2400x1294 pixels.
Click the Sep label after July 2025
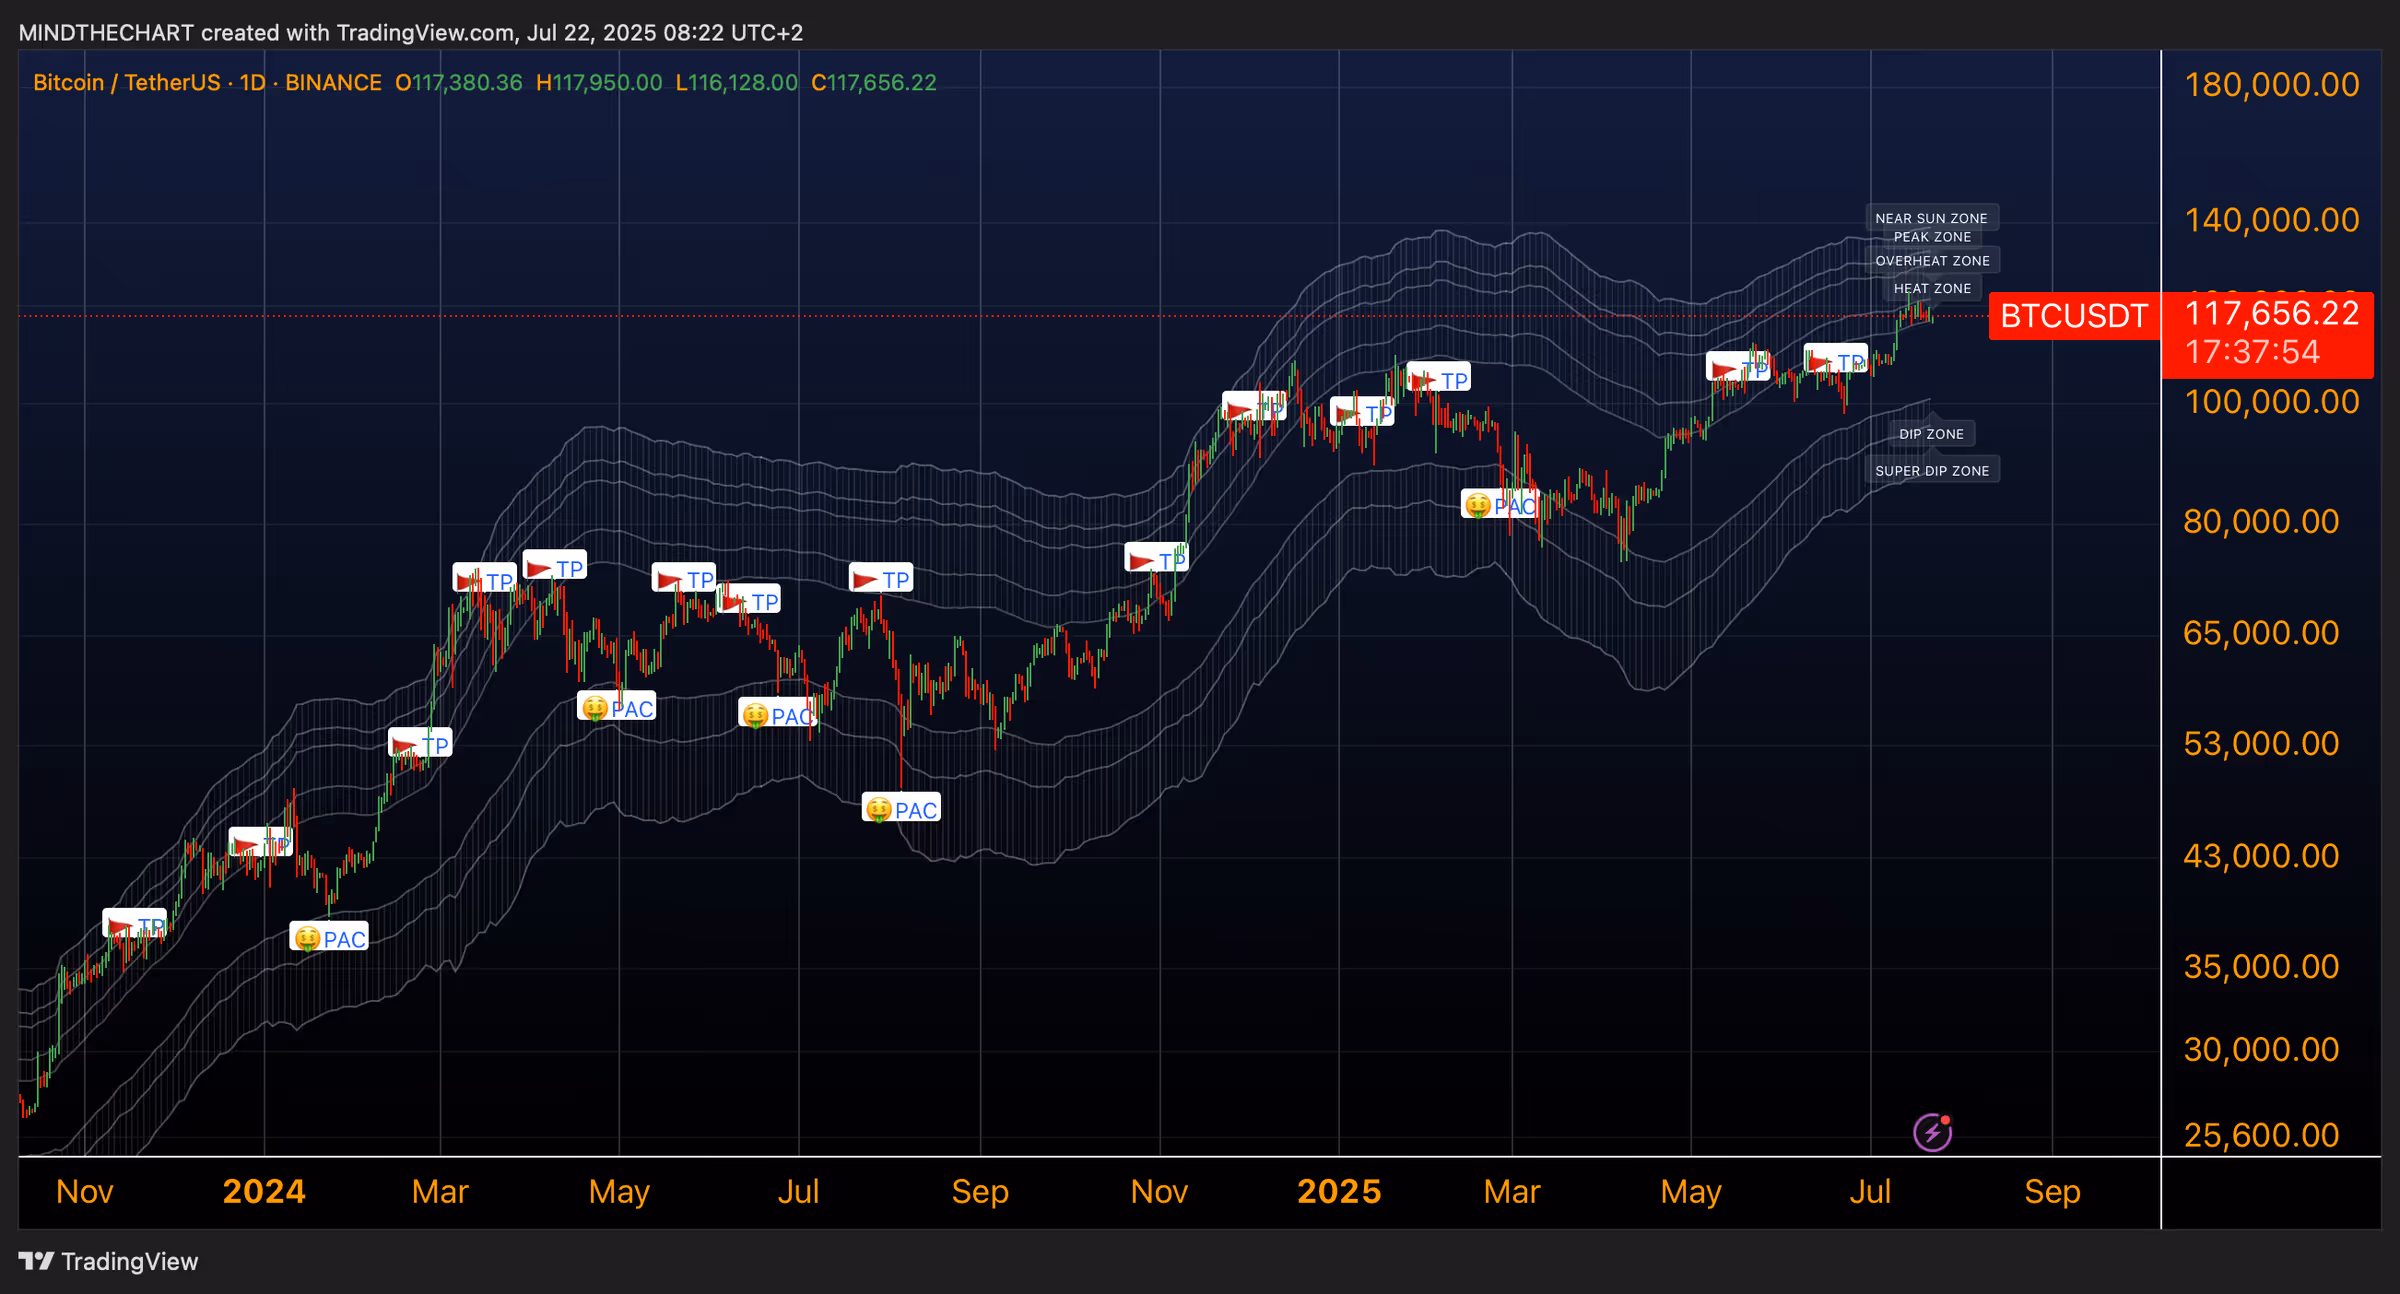[2053, 1192]
